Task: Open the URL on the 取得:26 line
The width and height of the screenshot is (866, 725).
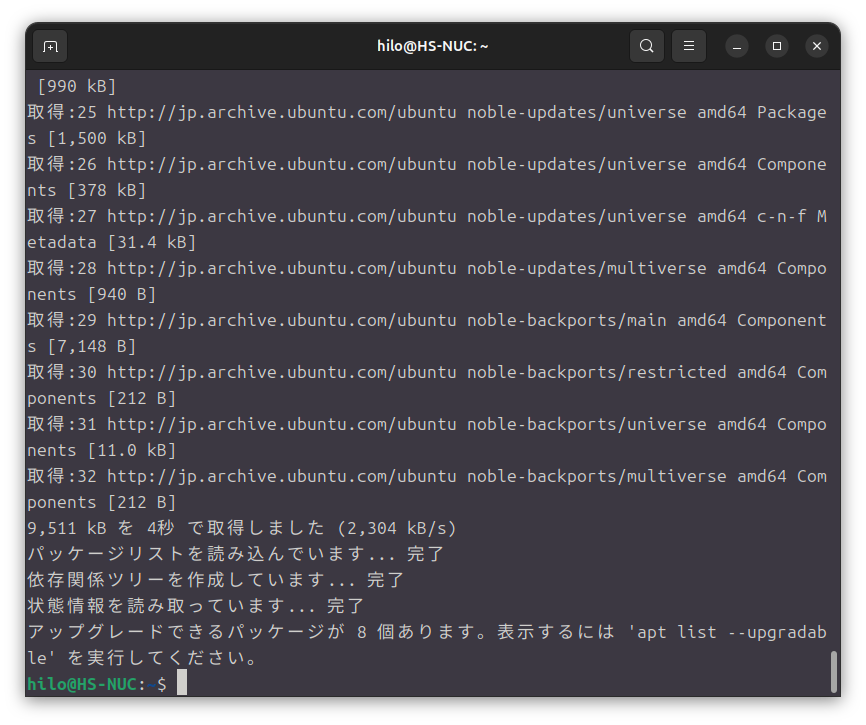Action: click(282, 164)
